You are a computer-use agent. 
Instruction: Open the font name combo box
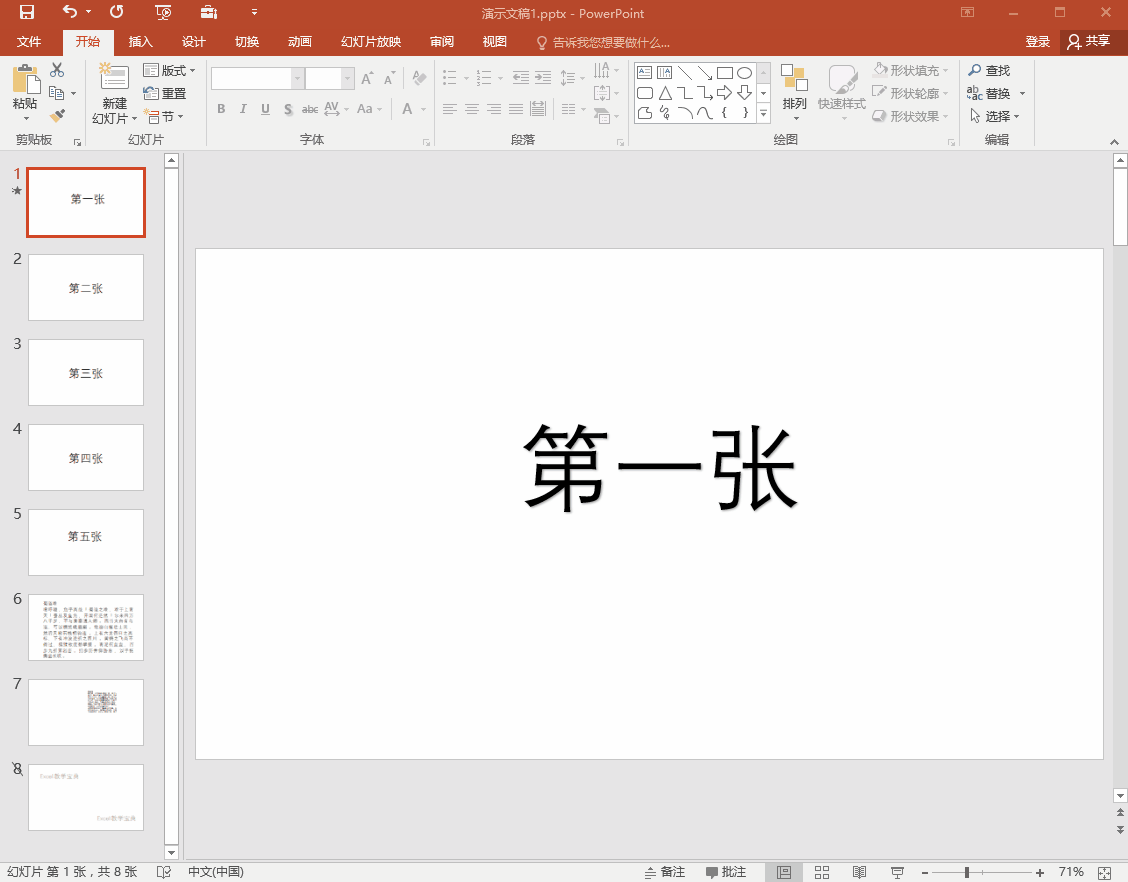click(258, 78)
